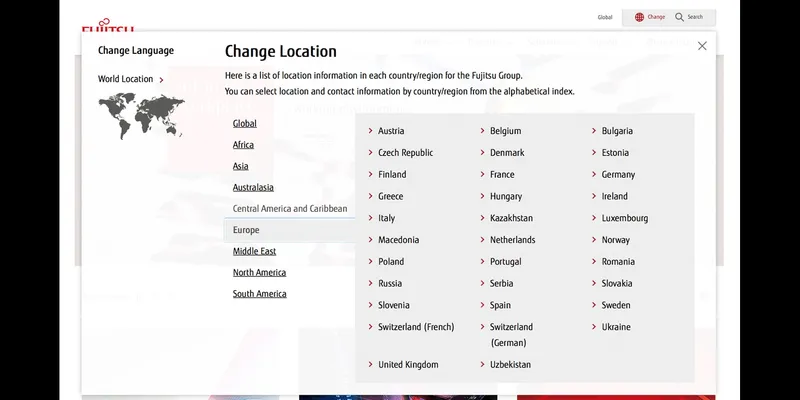The height and width of the screenshot is (400, 800).
Task: Choose Belgium from the country list
Action: tap(505, 131)
